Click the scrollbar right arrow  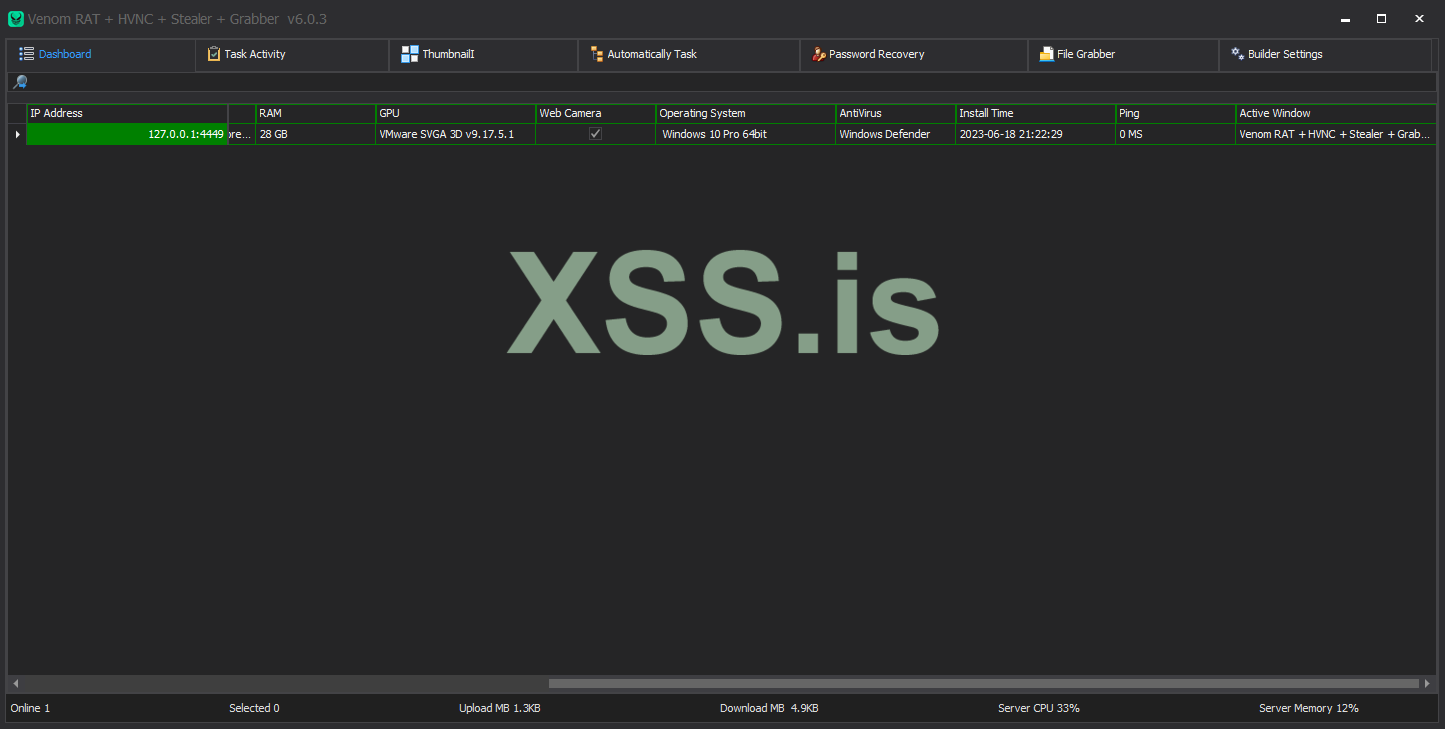[x=1428, y=684]
